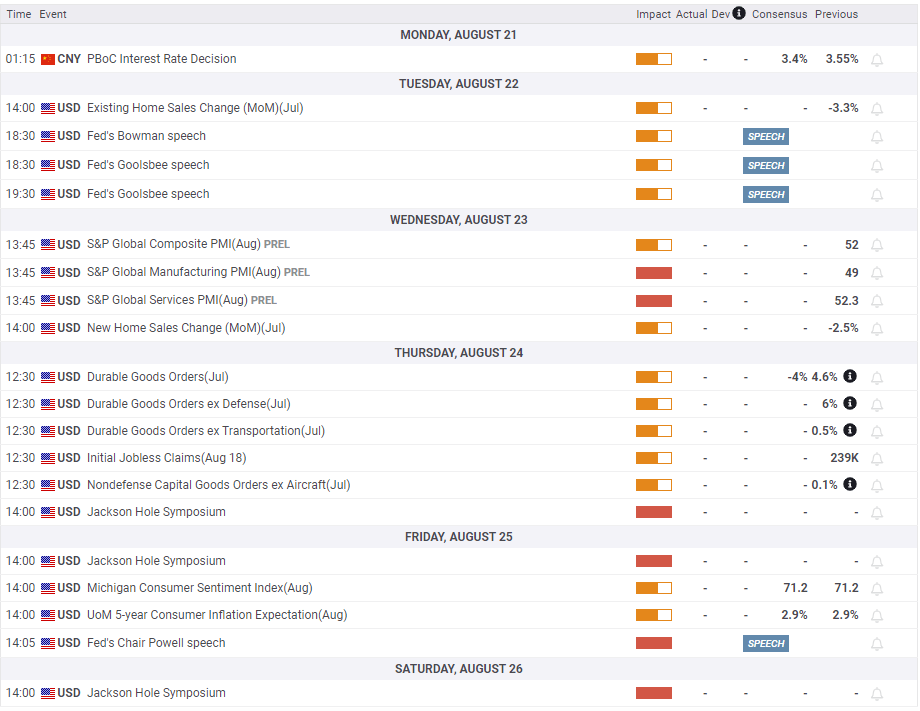Expand S&P Global Manufacturing PMI row
Image resolution: width=920 pixels, height=711 pixels.
(x=459, y=272)
